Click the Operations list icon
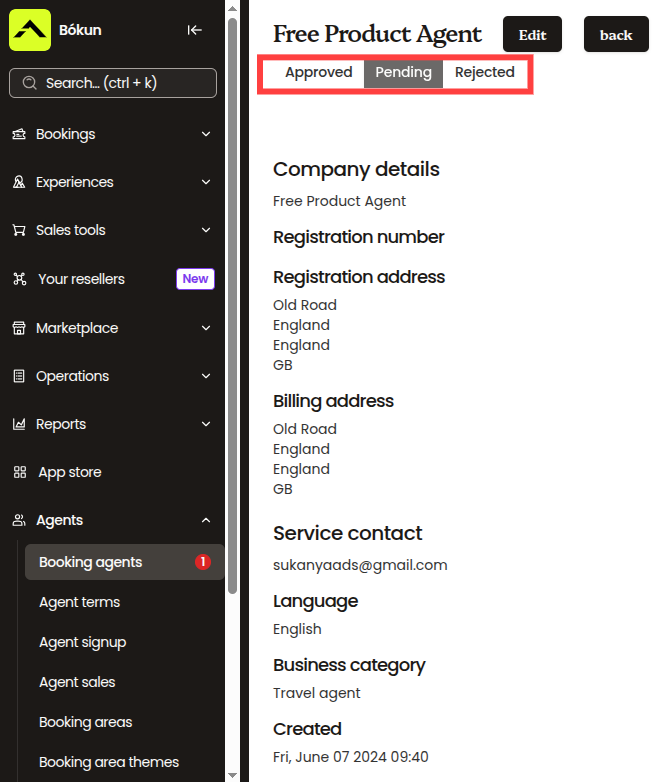Viewport: 660px width, 782px height. pyautogui.click(x=19, y=376)
